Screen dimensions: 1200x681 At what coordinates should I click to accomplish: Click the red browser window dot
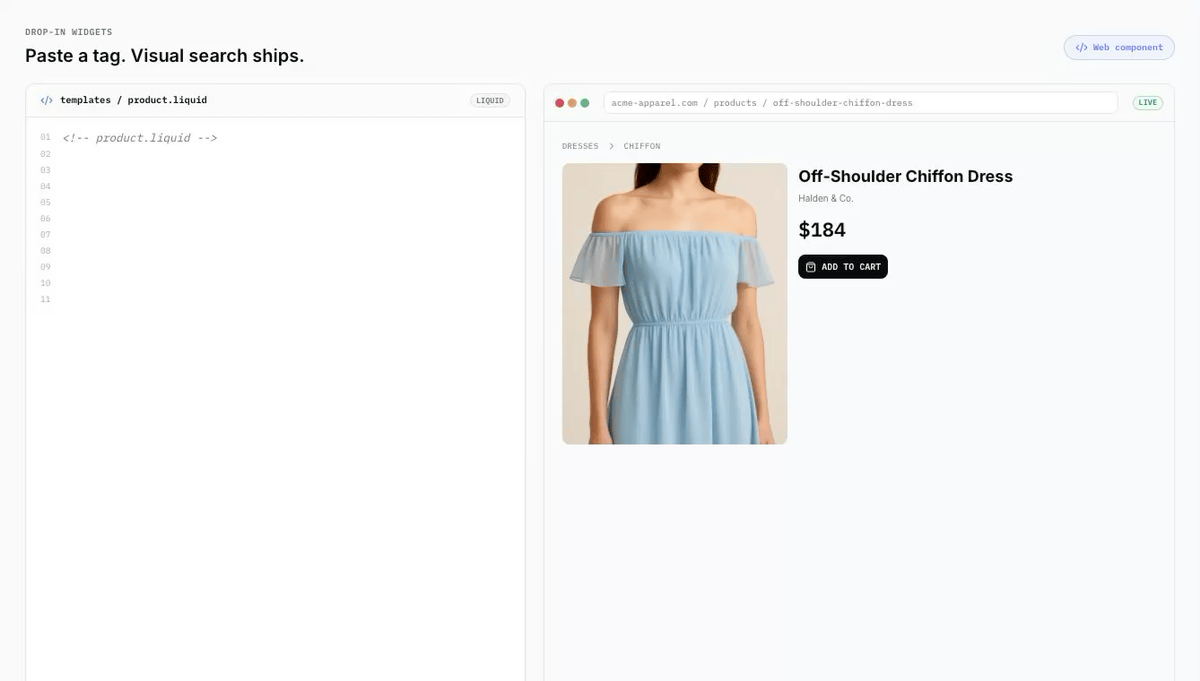click(559, 103)
